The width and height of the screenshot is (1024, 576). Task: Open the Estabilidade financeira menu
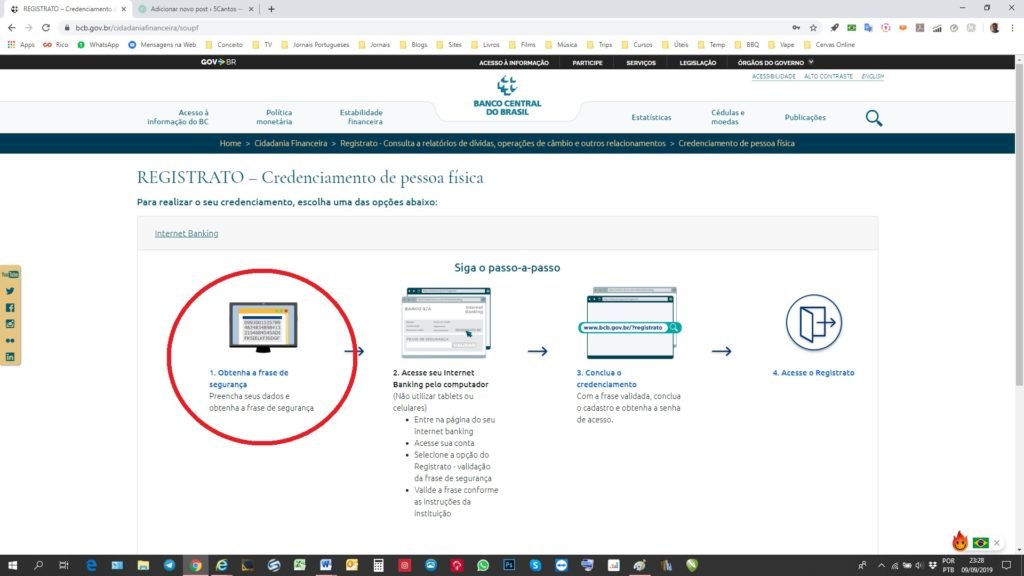[361, 117]
